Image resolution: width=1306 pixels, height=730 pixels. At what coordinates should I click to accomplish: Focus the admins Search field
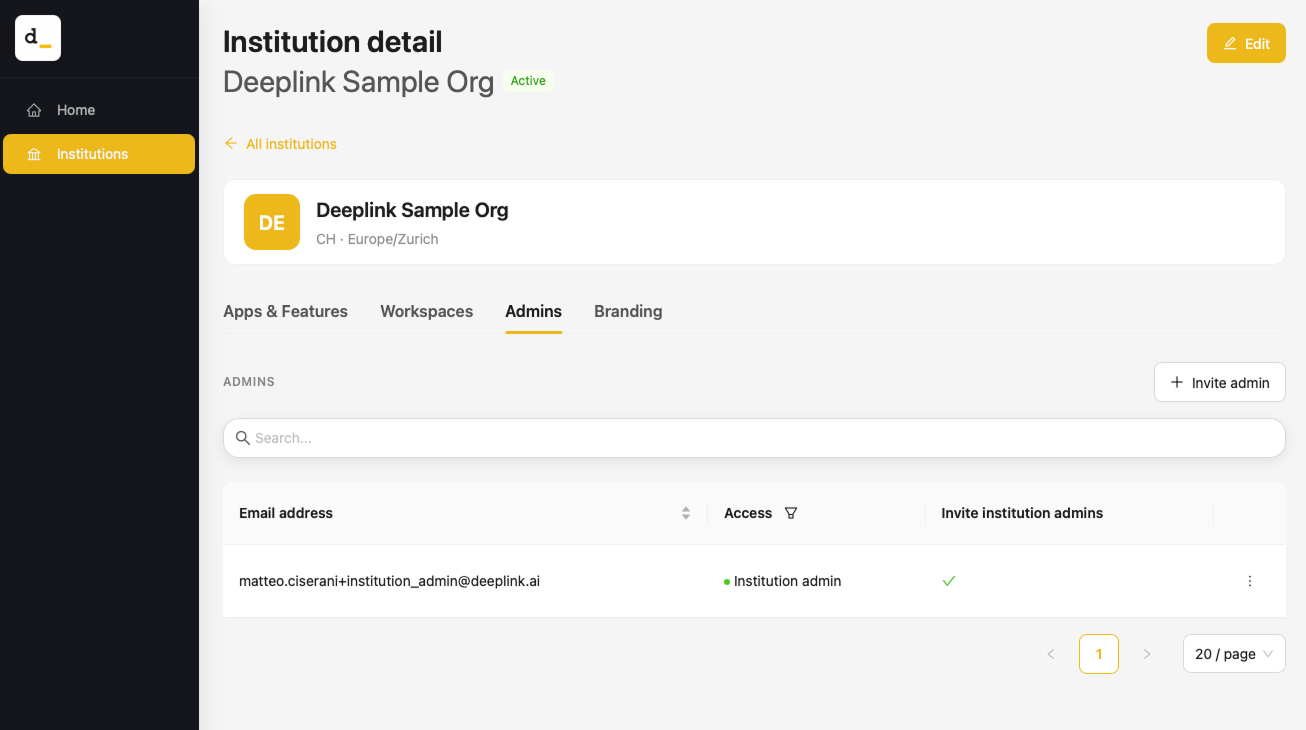point(754,438)
